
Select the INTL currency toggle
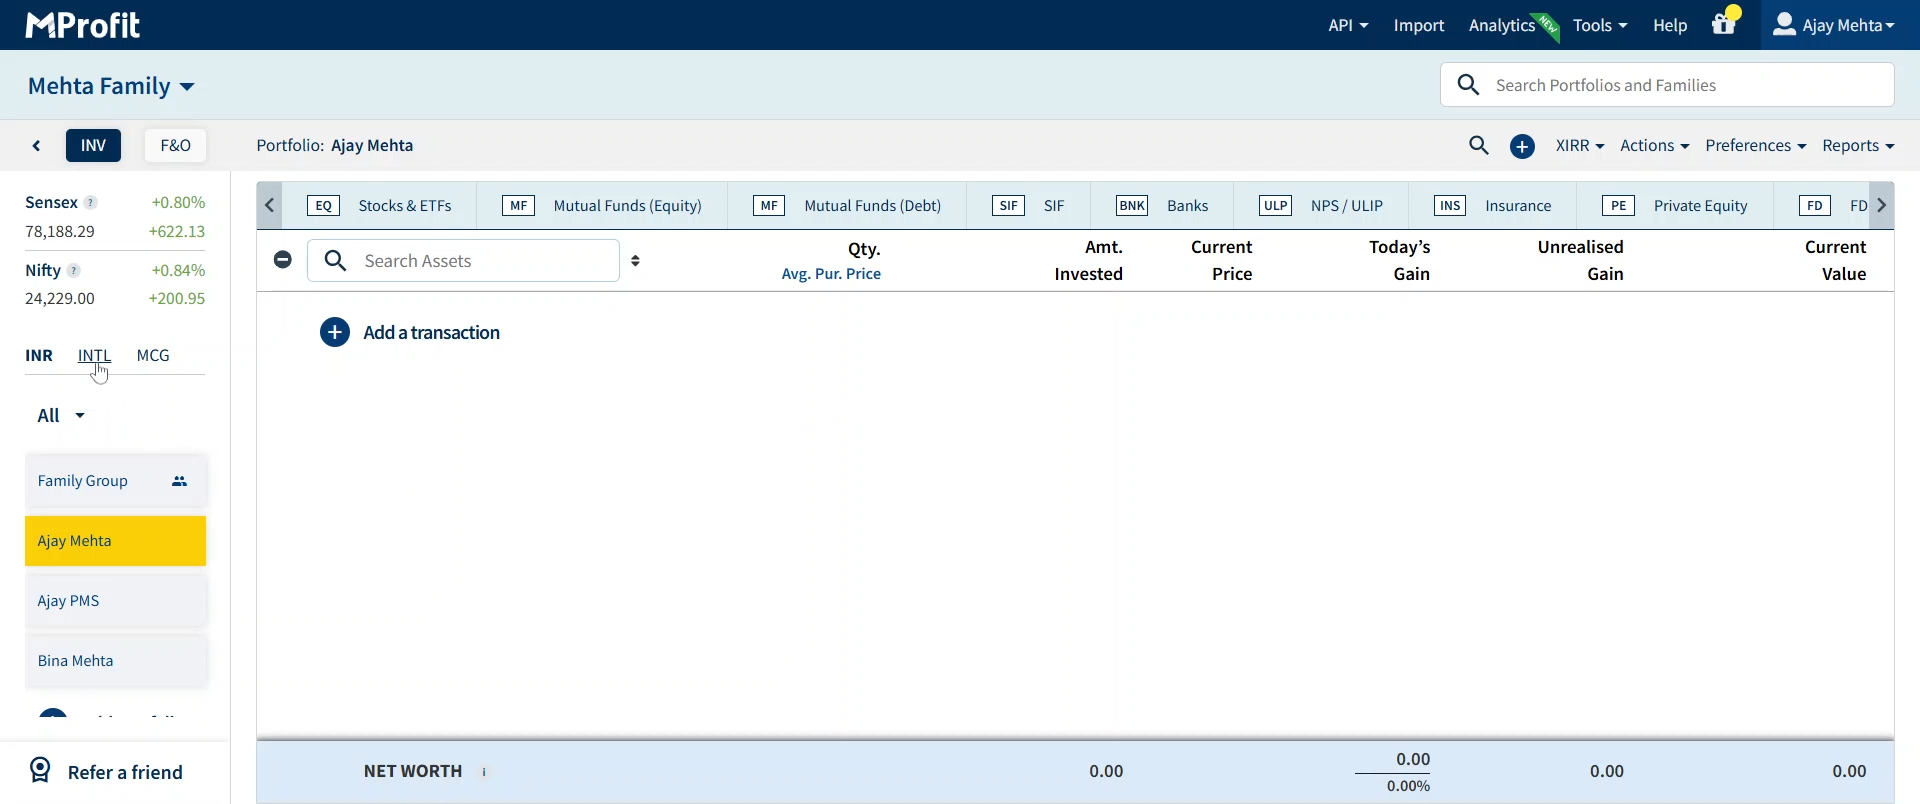(x=94, y=356)
